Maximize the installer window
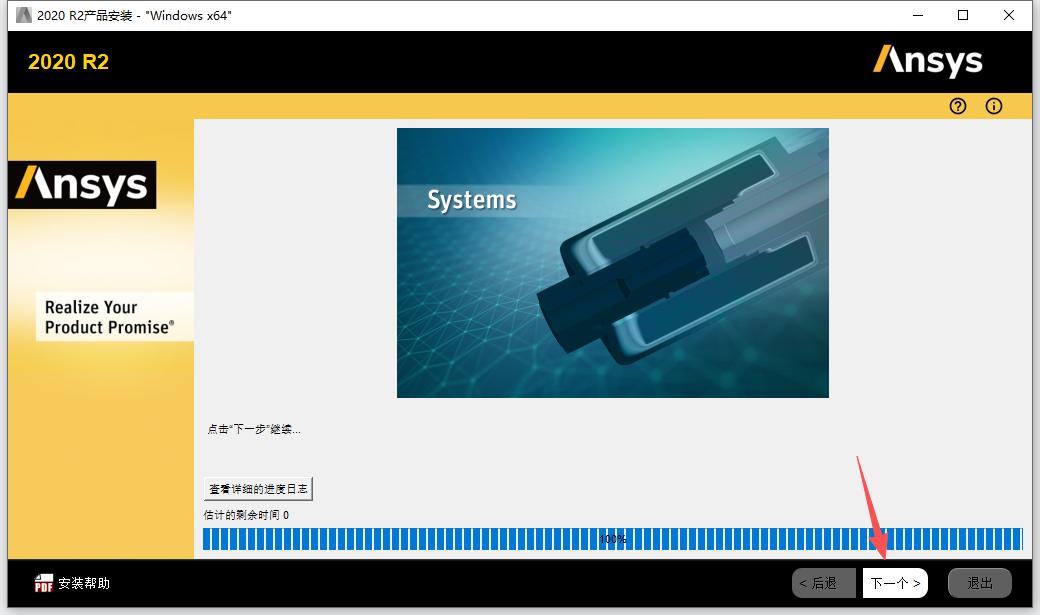Screen dimensions: 1040x615 (x=963, y=15)
